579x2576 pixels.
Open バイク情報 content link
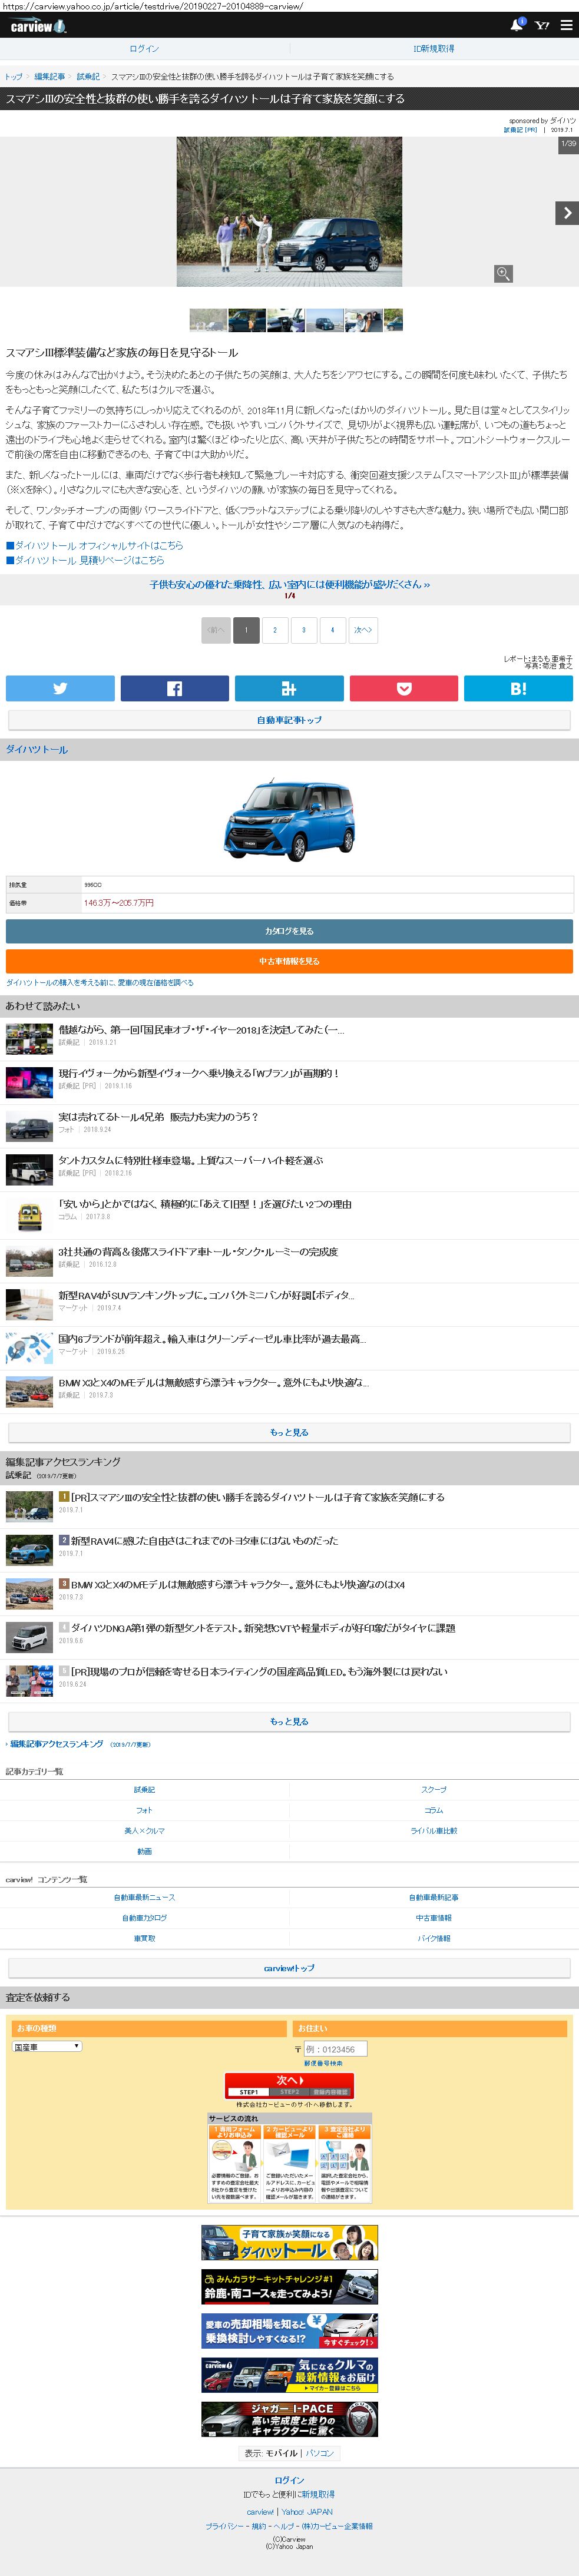434,1938
